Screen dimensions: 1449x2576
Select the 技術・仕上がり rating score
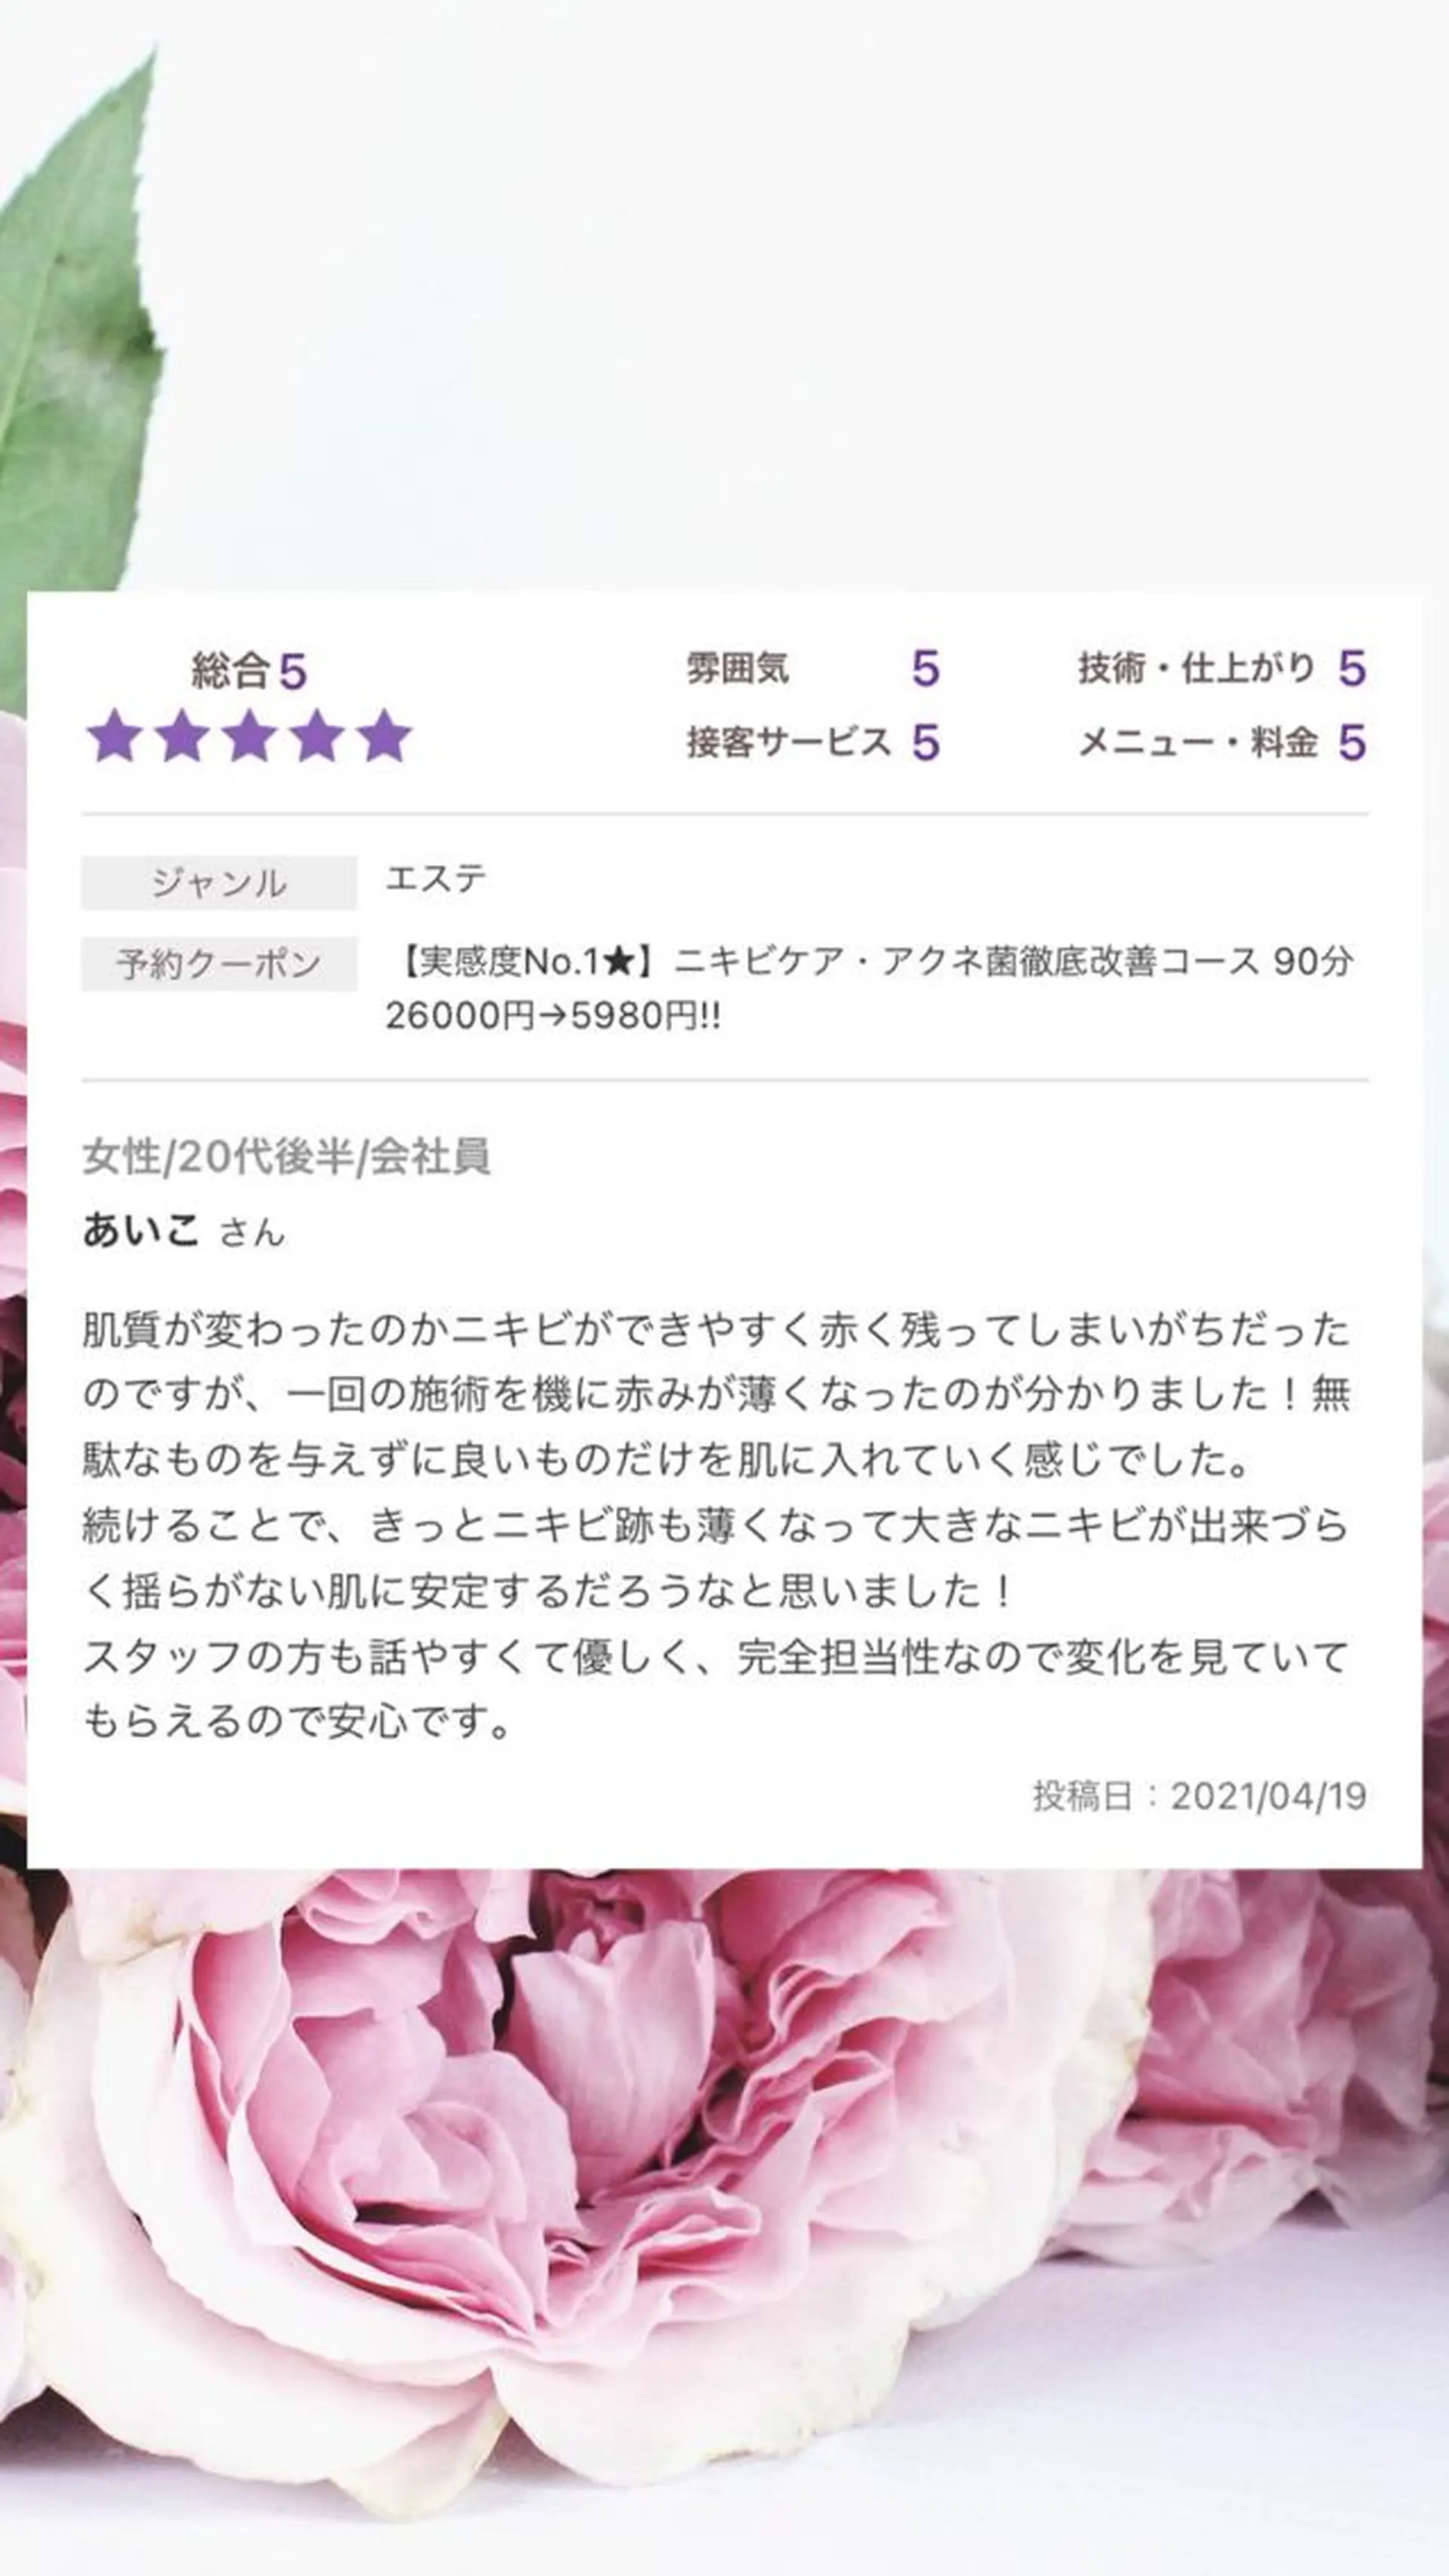click(x=1352, y=668)
